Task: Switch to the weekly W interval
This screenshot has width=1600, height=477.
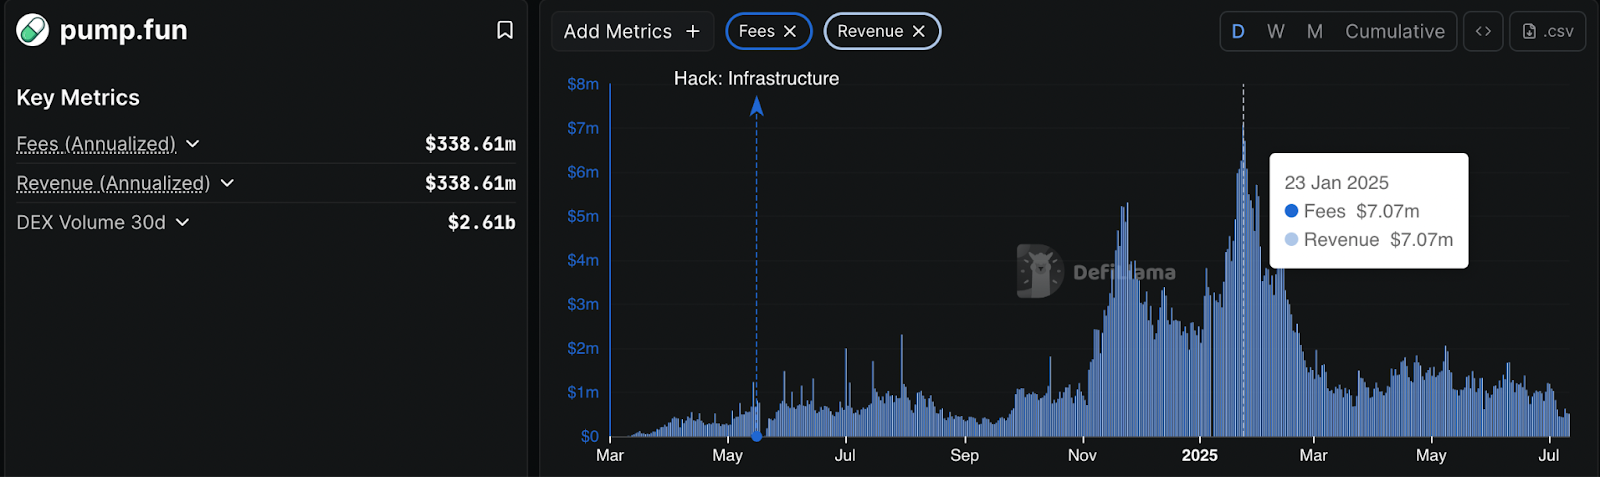Action: (1275, 32)
